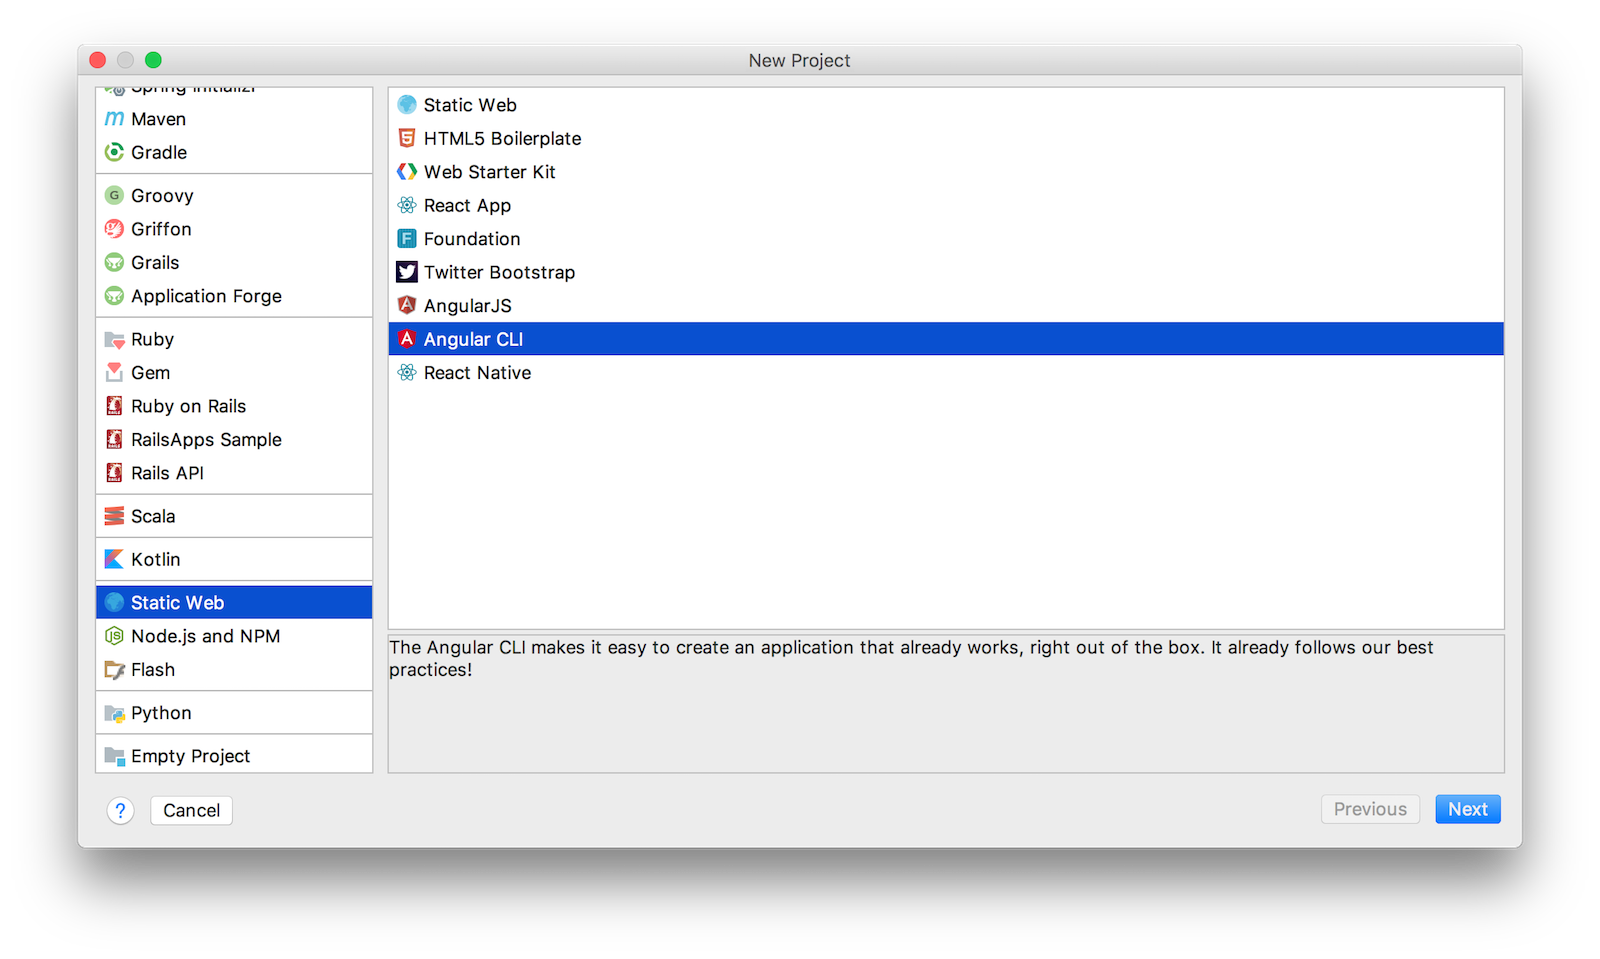The height and width of the screenshot is (959, 1600).
Task: Click the Foundation template icon
Action: point(407,239)
